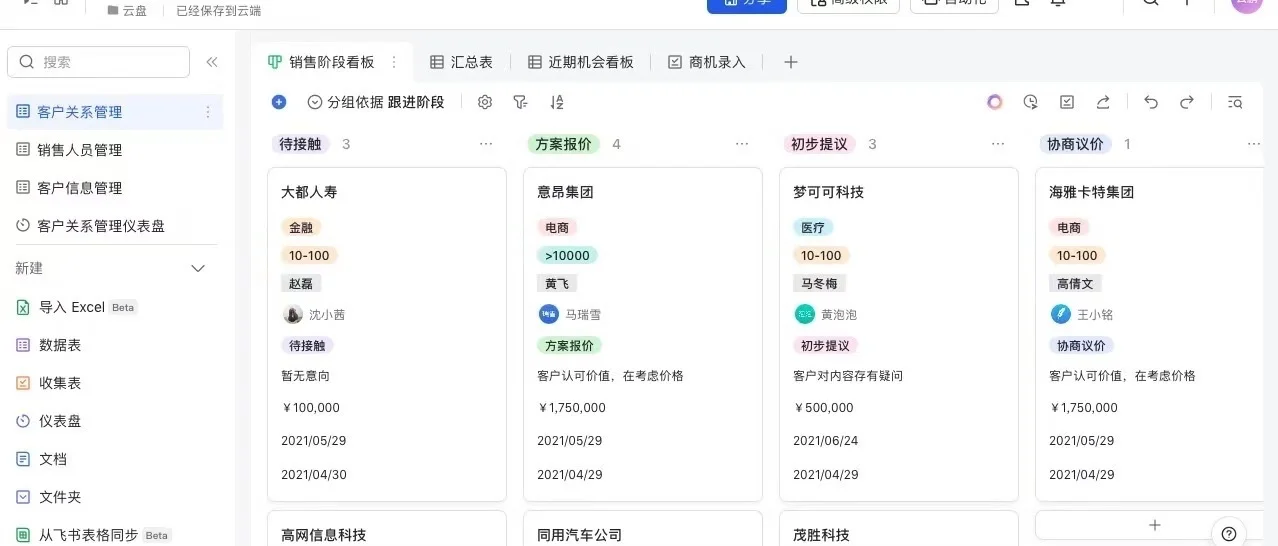Screen dimensions: 1278x546
Task: Click the 2021/04/30 date value
Action: click(x=314, y=475)
